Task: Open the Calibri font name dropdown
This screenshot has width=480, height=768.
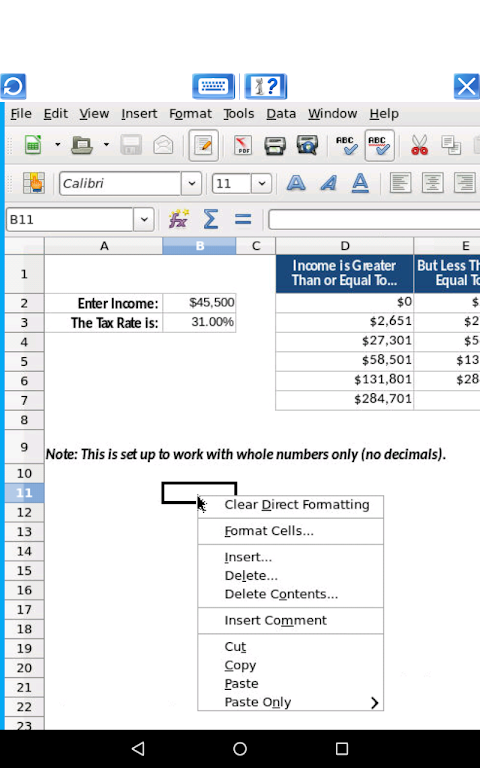Action: click(x=192, y=184)
